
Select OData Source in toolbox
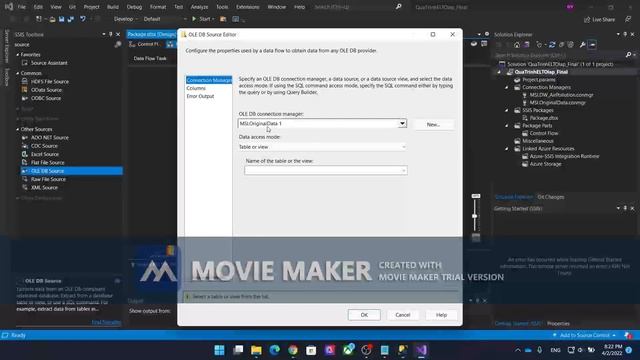(x=46, y=90)
